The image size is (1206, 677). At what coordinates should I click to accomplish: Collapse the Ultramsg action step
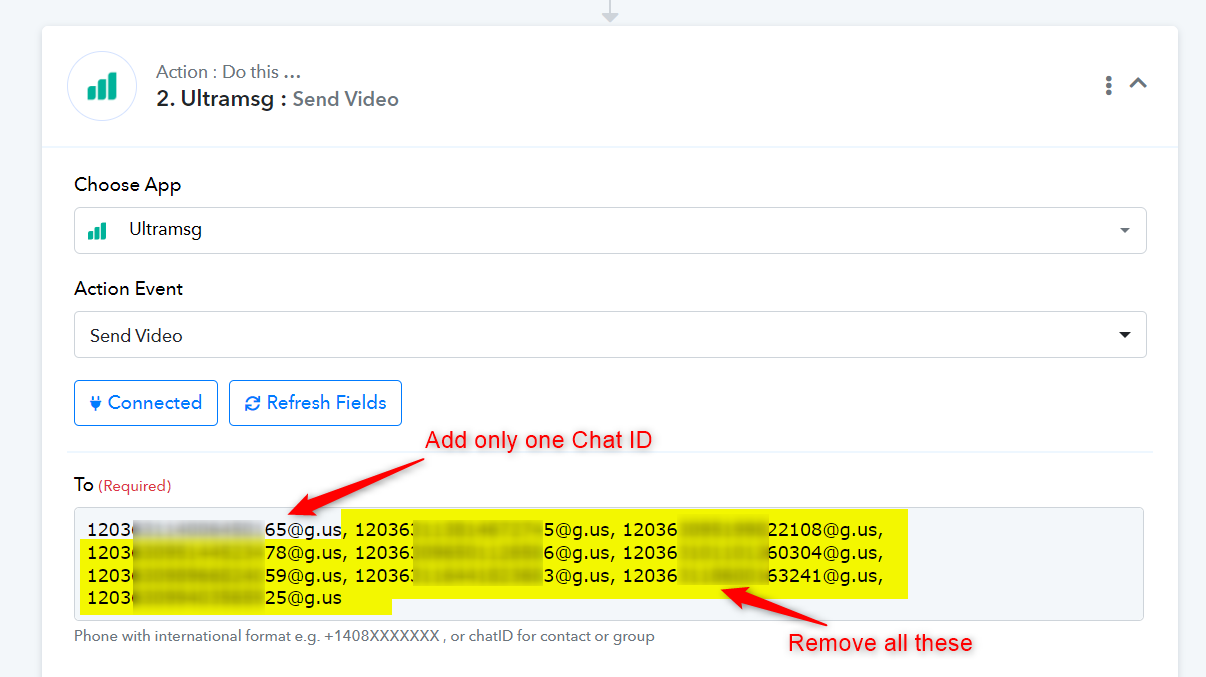[1138, 84]
